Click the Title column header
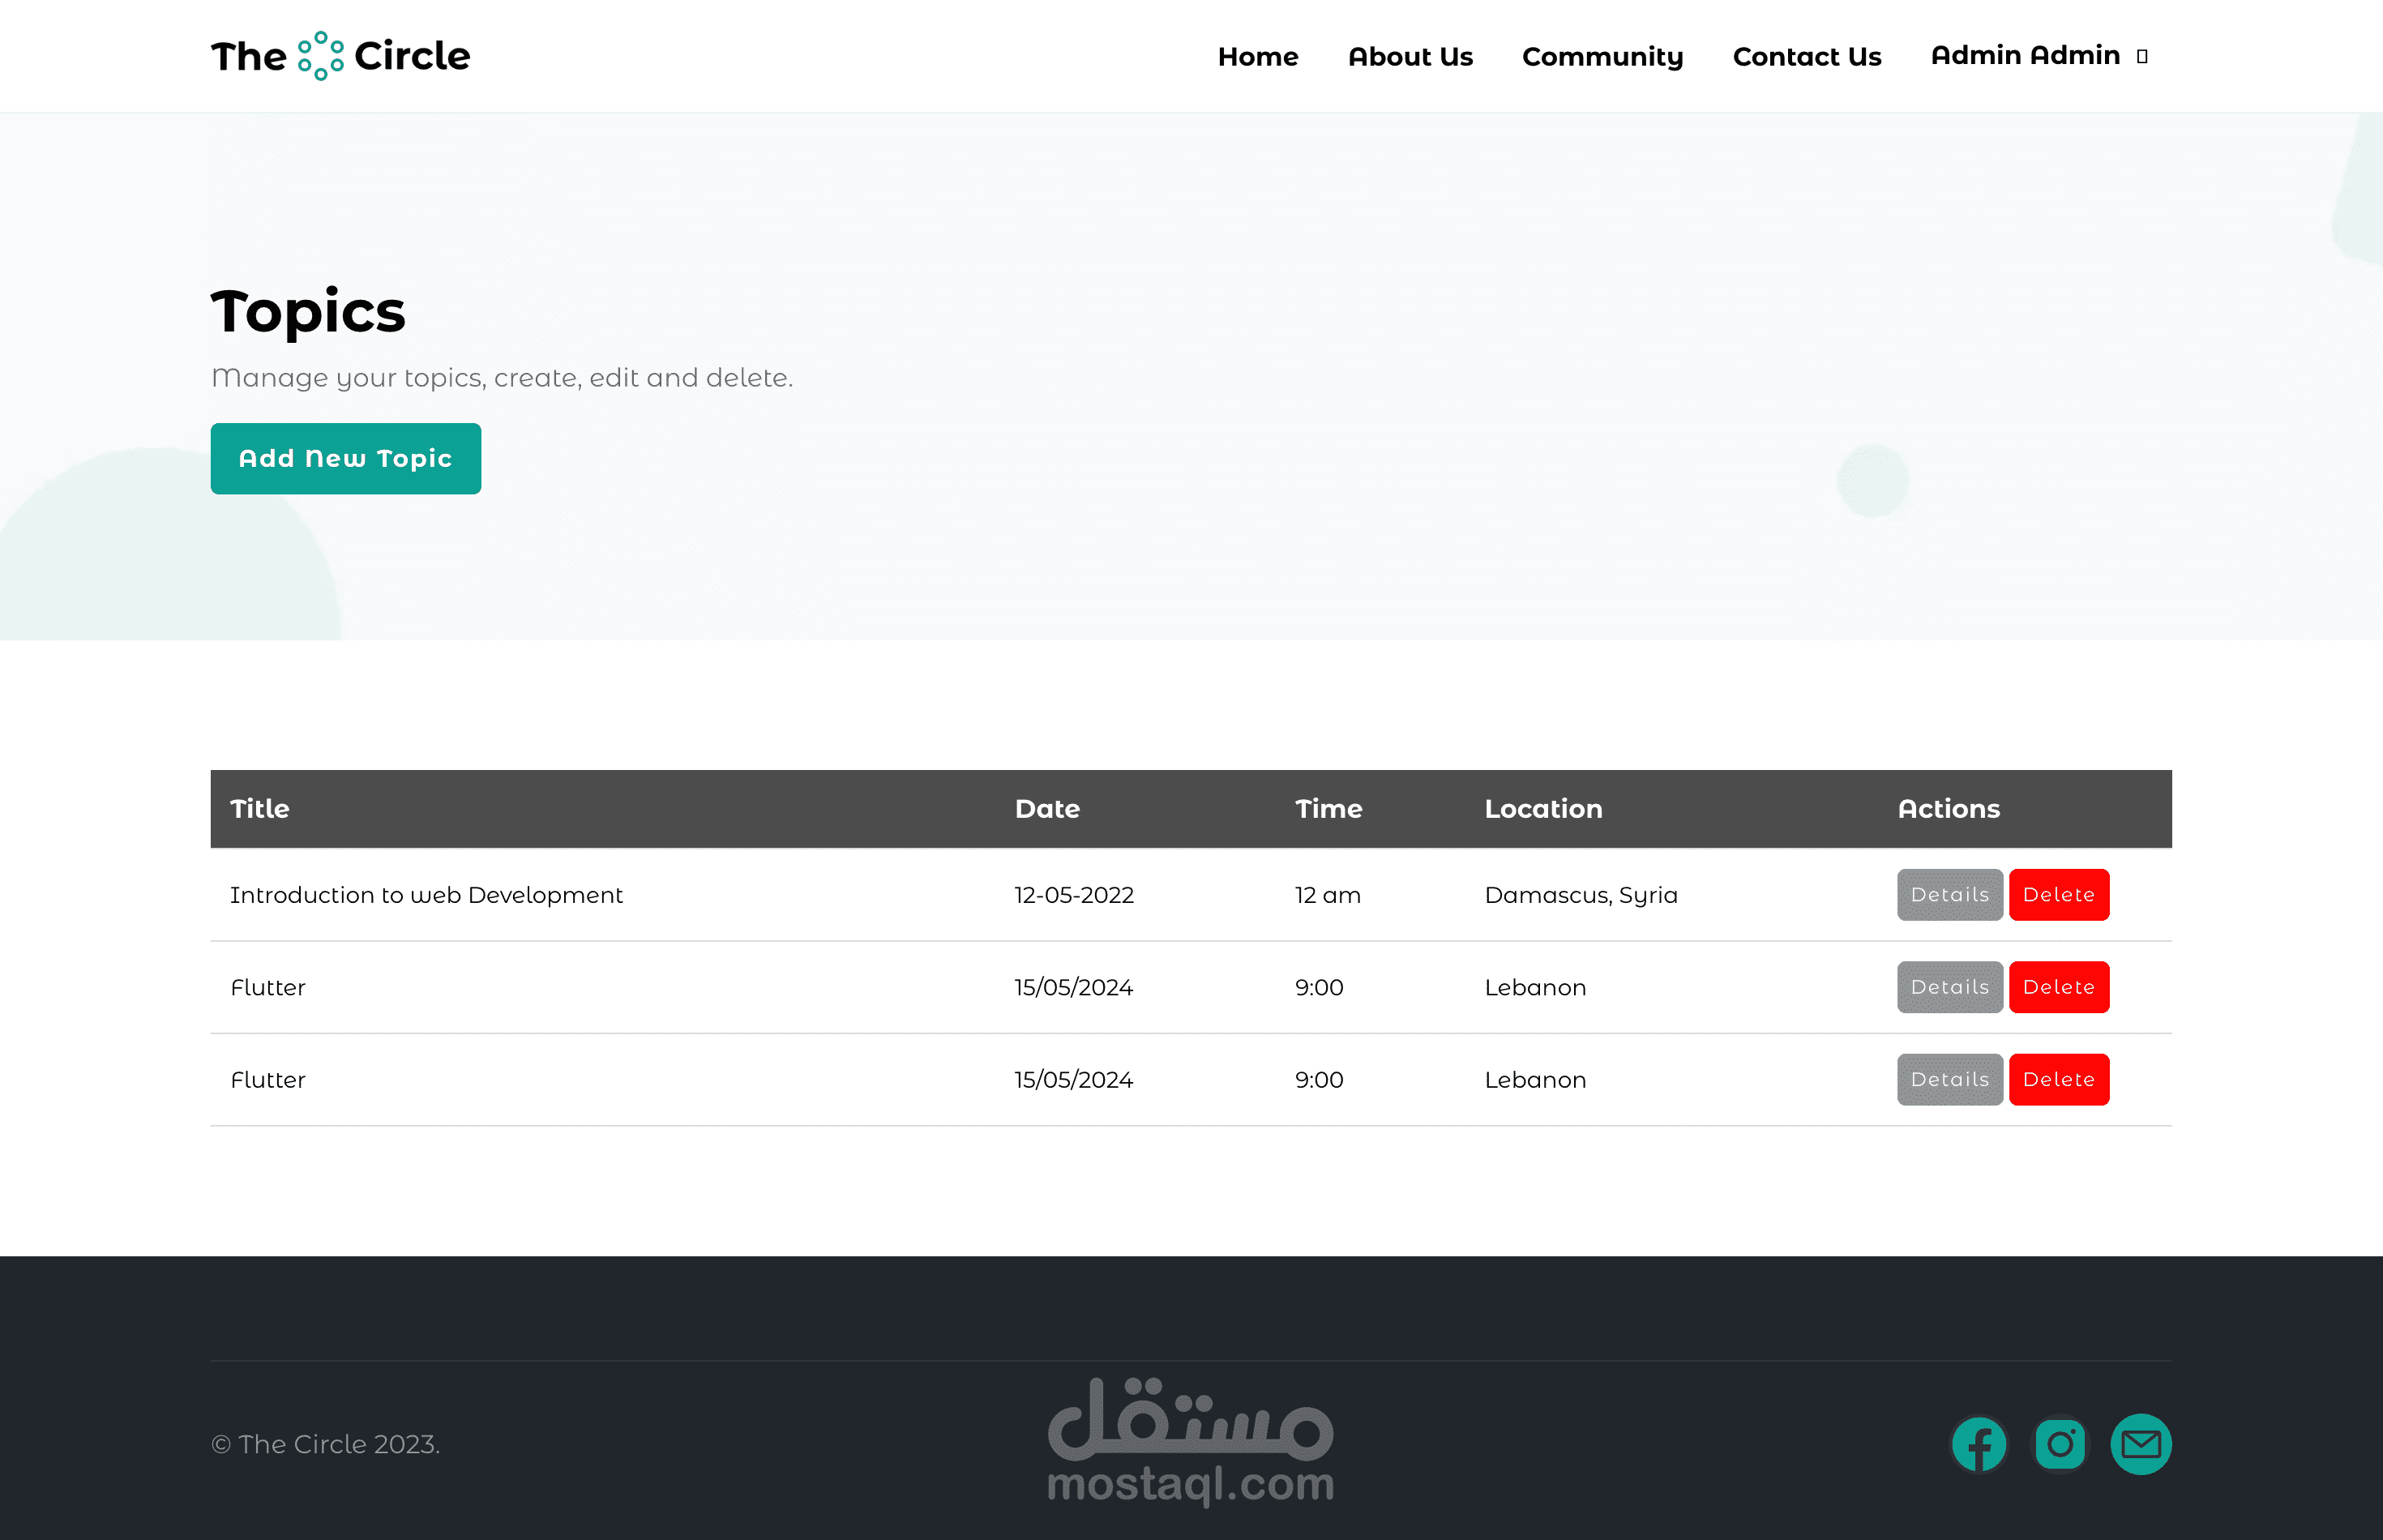2383x1540 pixels. point(260,809)
